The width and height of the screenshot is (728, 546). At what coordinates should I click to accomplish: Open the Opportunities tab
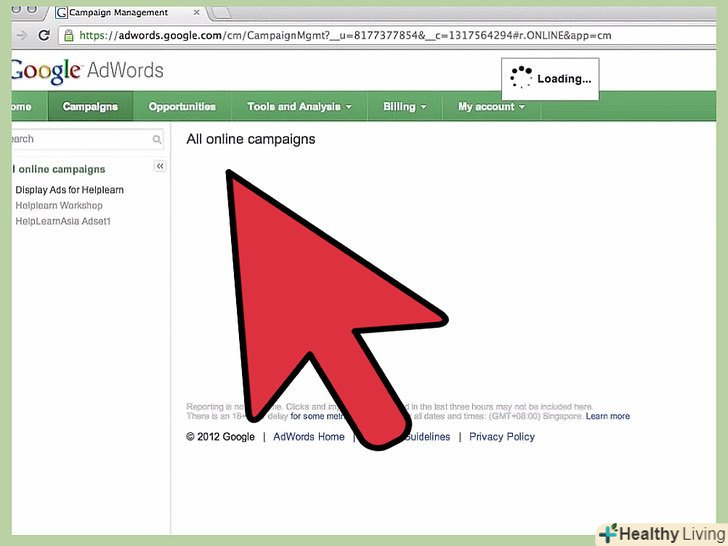pyautogui.click(x=182, y=106)
